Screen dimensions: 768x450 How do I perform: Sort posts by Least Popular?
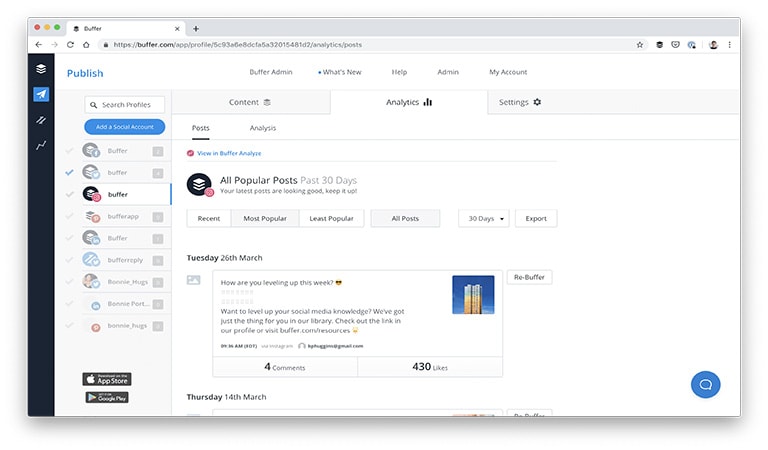332,218
